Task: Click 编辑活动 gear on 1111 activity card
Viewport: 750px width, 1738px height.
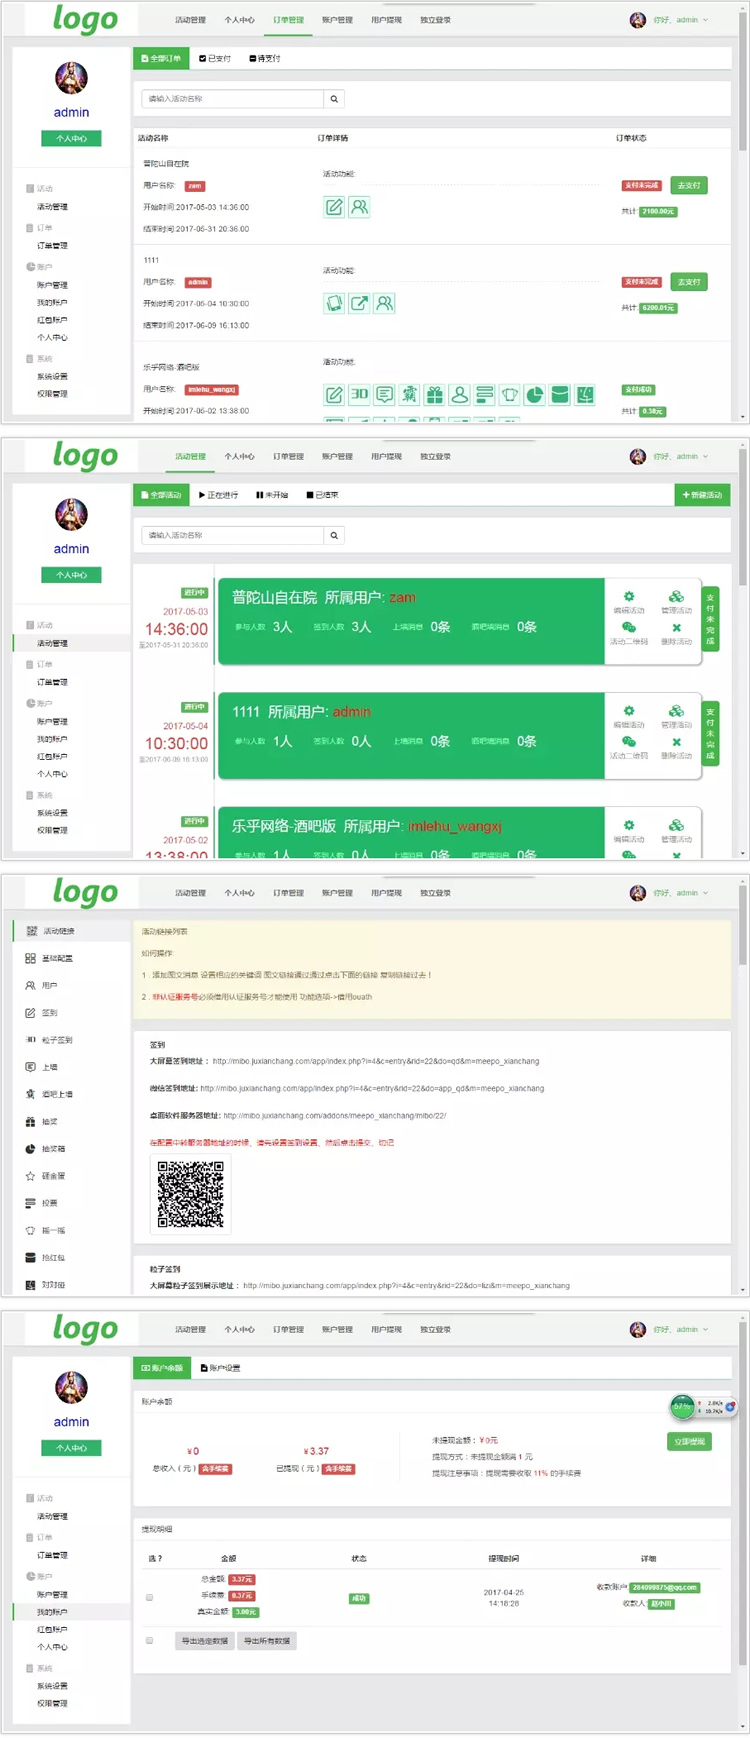Action: 629,711
